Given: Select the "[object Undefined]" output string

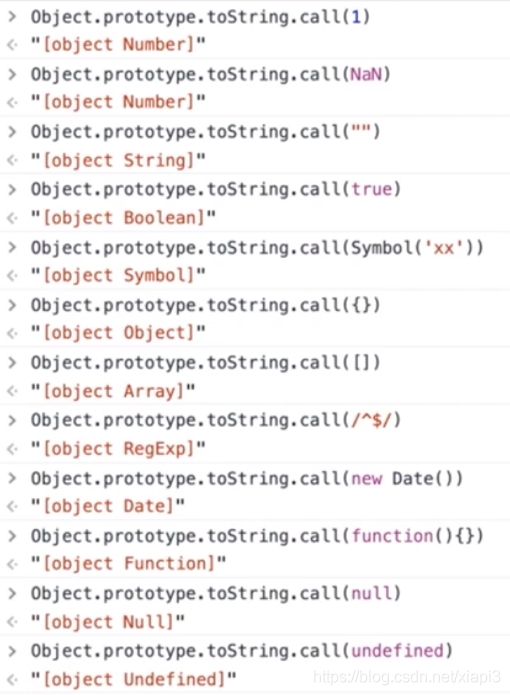Looking at the screenshot, I should coord(133,679).
